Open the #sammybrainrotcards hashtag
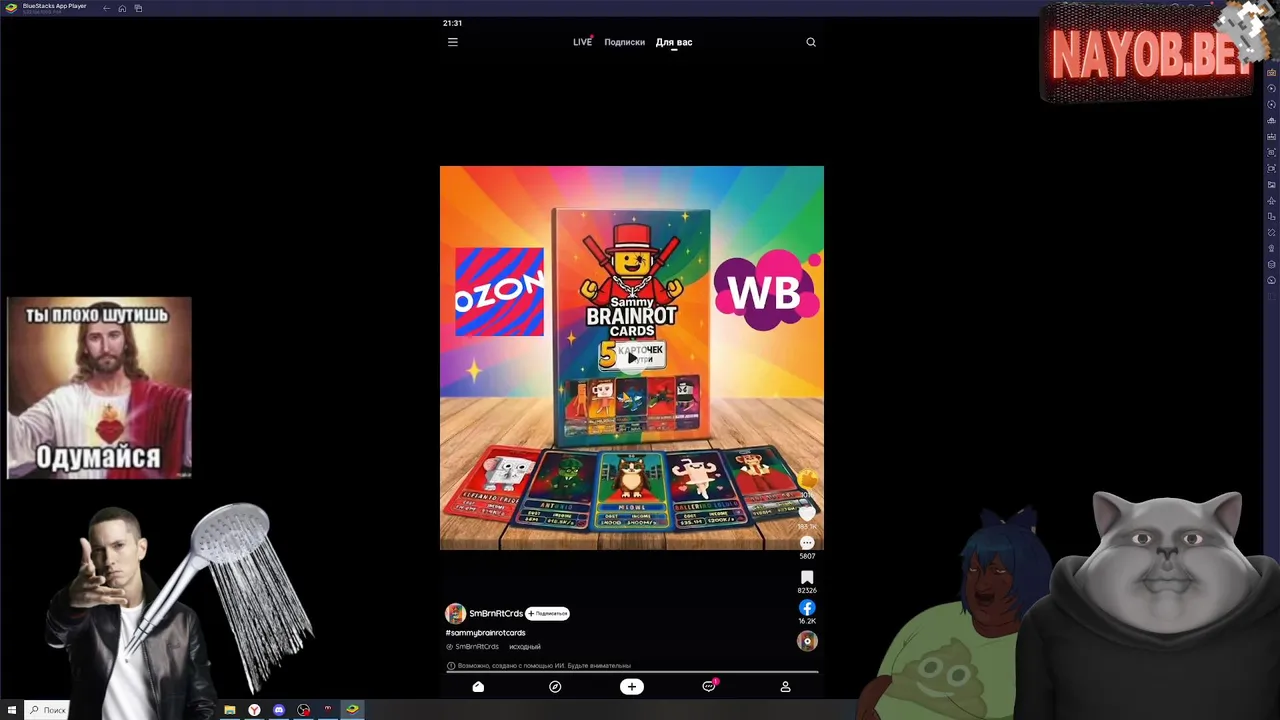The width and height of the screenshot is (1280, 720). 485,633
